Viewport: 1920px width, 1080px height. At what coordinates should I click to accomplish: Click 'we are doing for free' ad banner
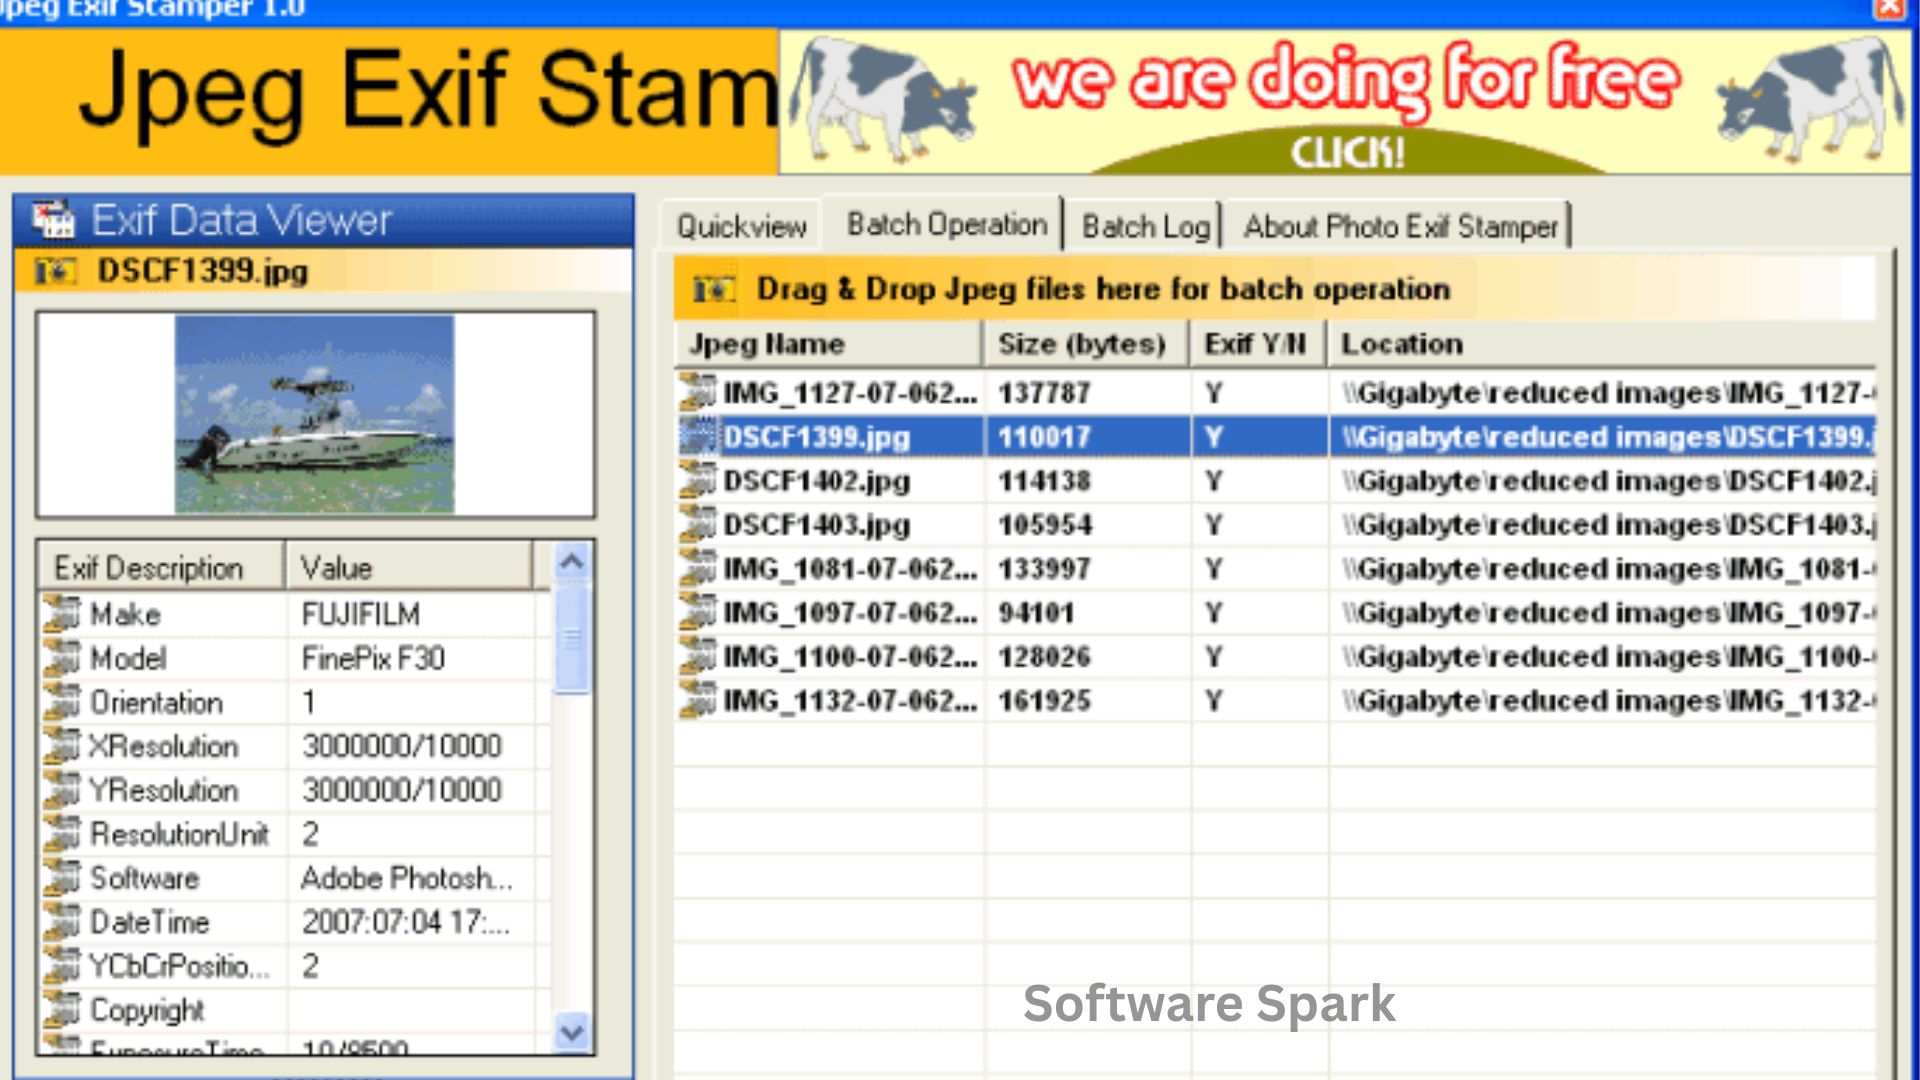tap(1345, 102)
